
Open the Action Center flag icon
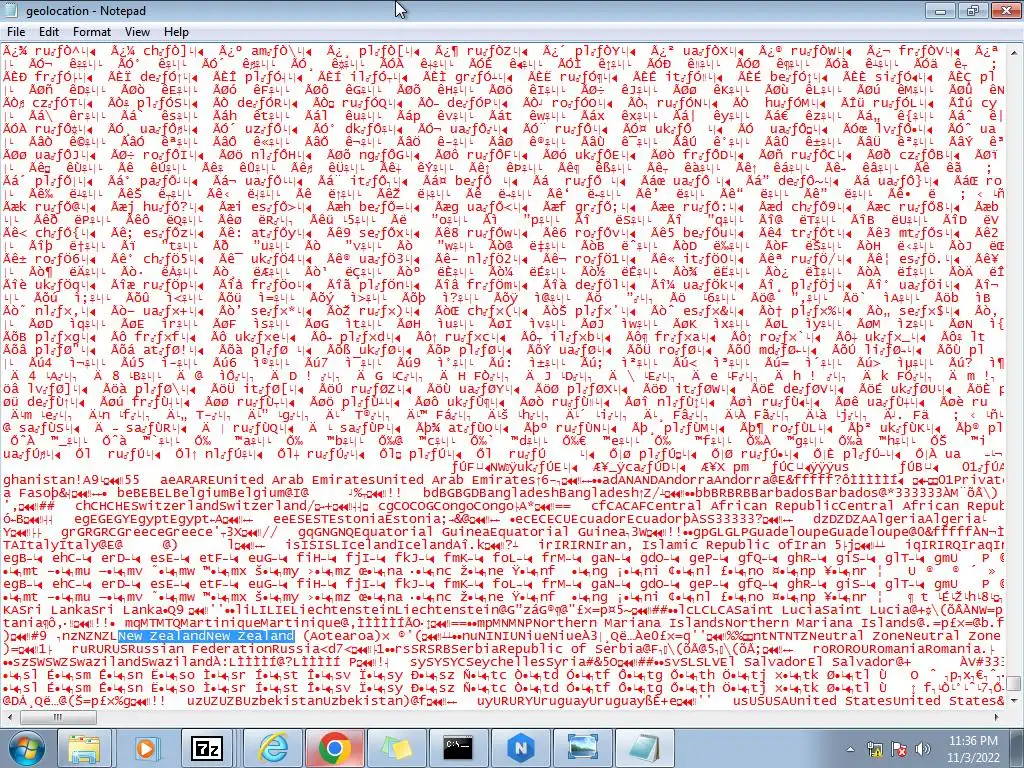[899, 749]
